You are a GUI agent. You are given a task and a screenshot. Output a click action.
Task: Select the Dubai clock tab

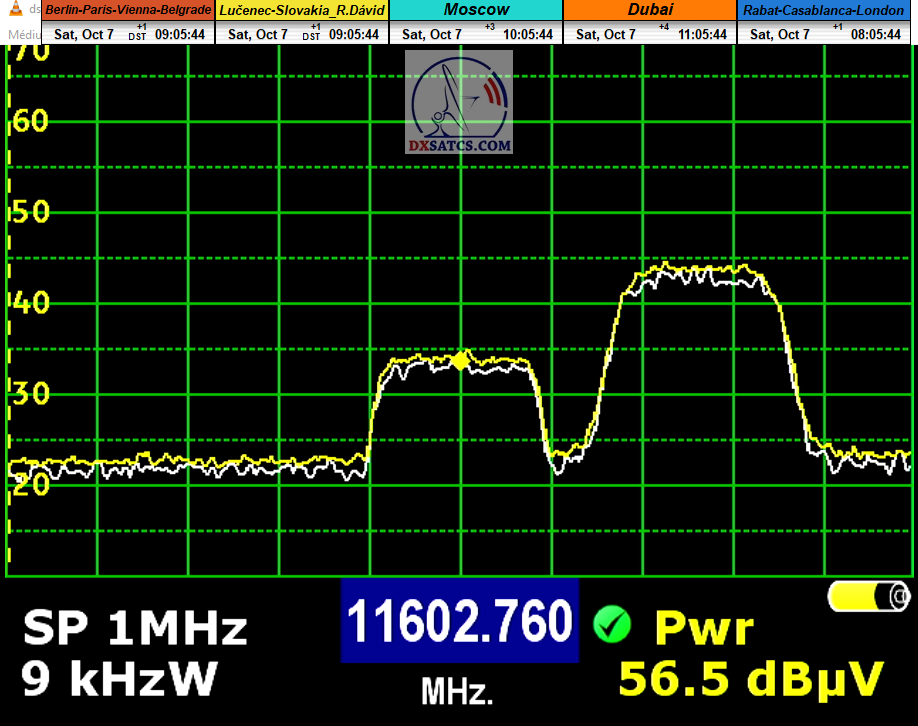(650, 10)
